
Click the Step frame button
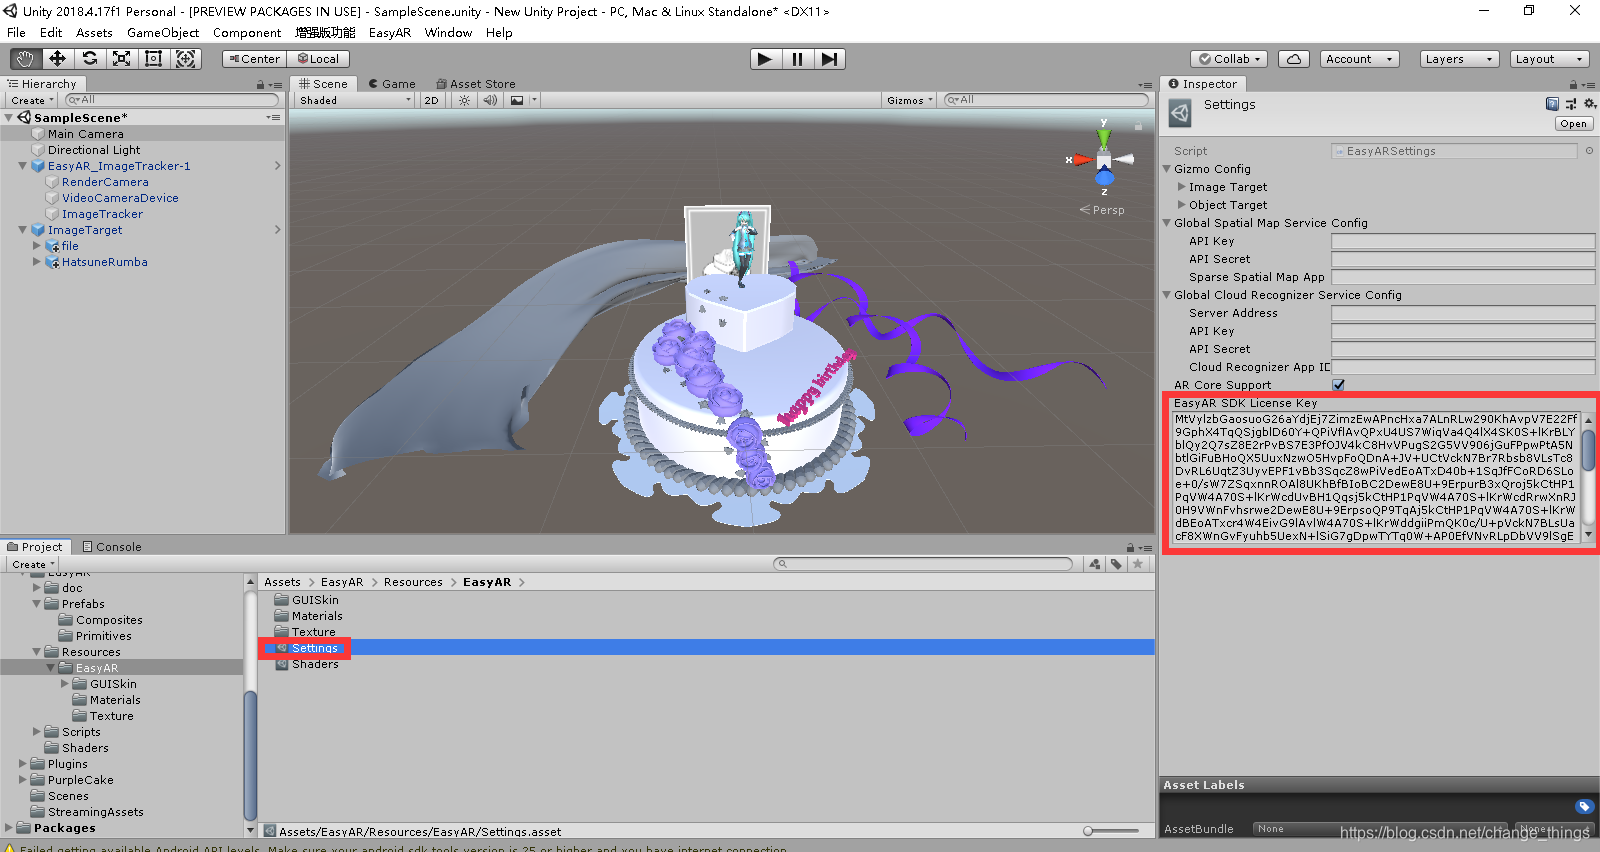pos(830,59)
